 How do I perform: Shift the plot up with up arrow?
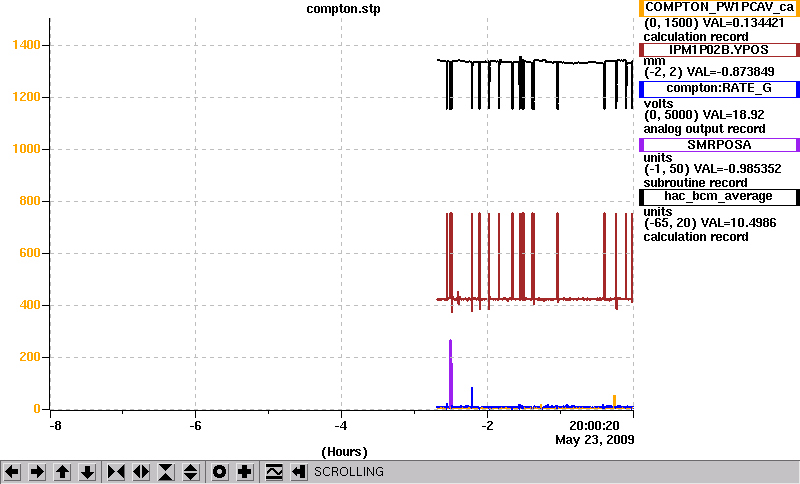coord(62,472)
